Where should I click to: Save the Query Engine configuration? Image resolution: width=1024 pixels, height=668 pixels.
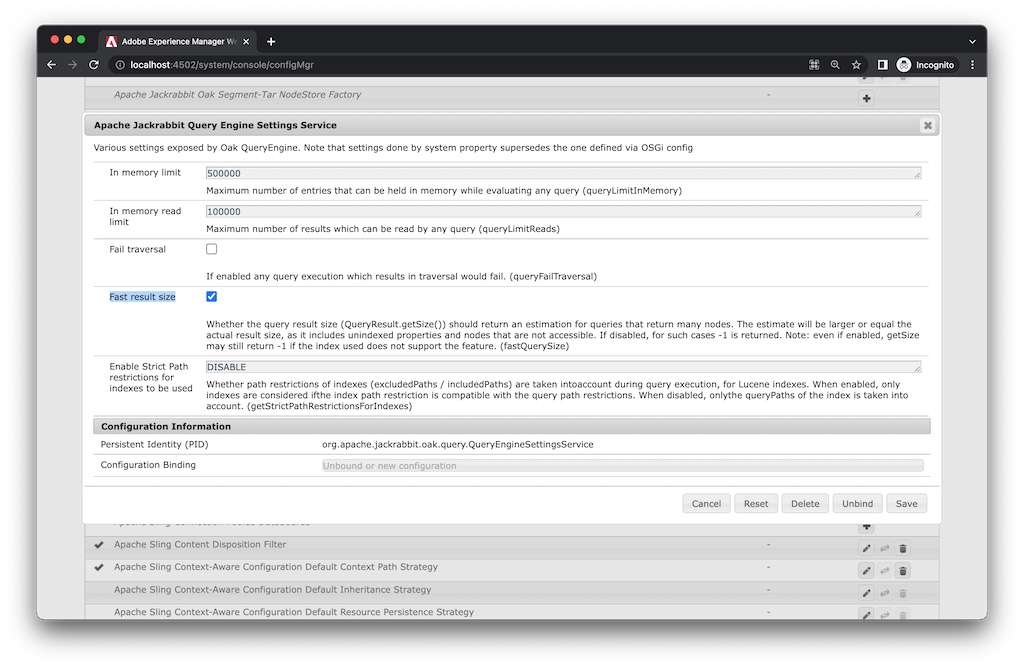coord(906,503)
